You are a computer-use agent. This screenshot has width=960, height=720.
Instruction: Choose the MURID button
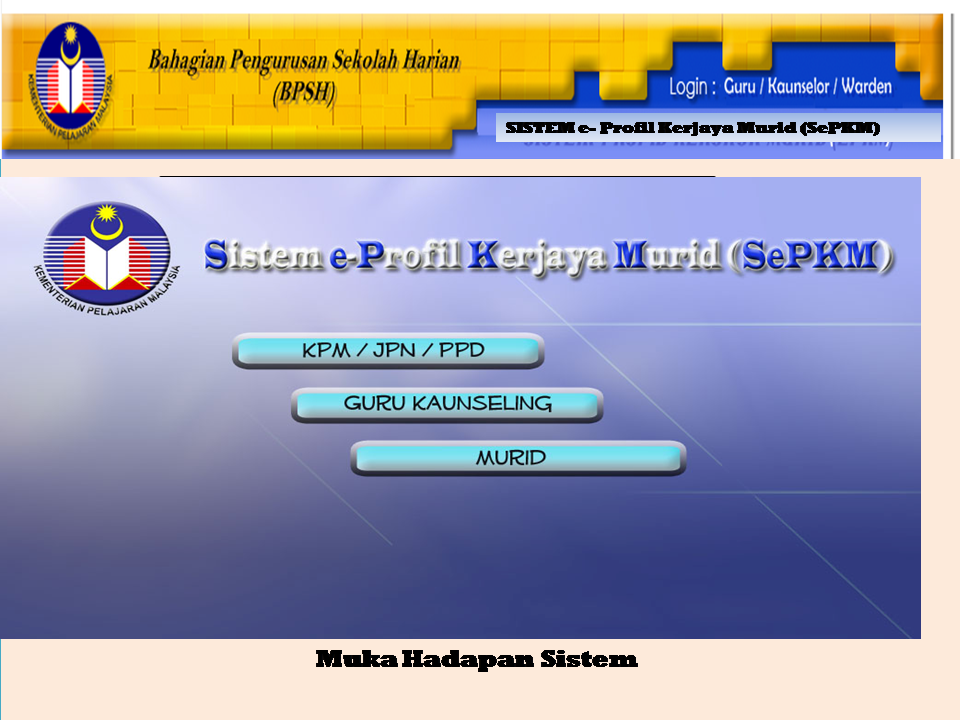pyautogui.click(x=518, y=458)
